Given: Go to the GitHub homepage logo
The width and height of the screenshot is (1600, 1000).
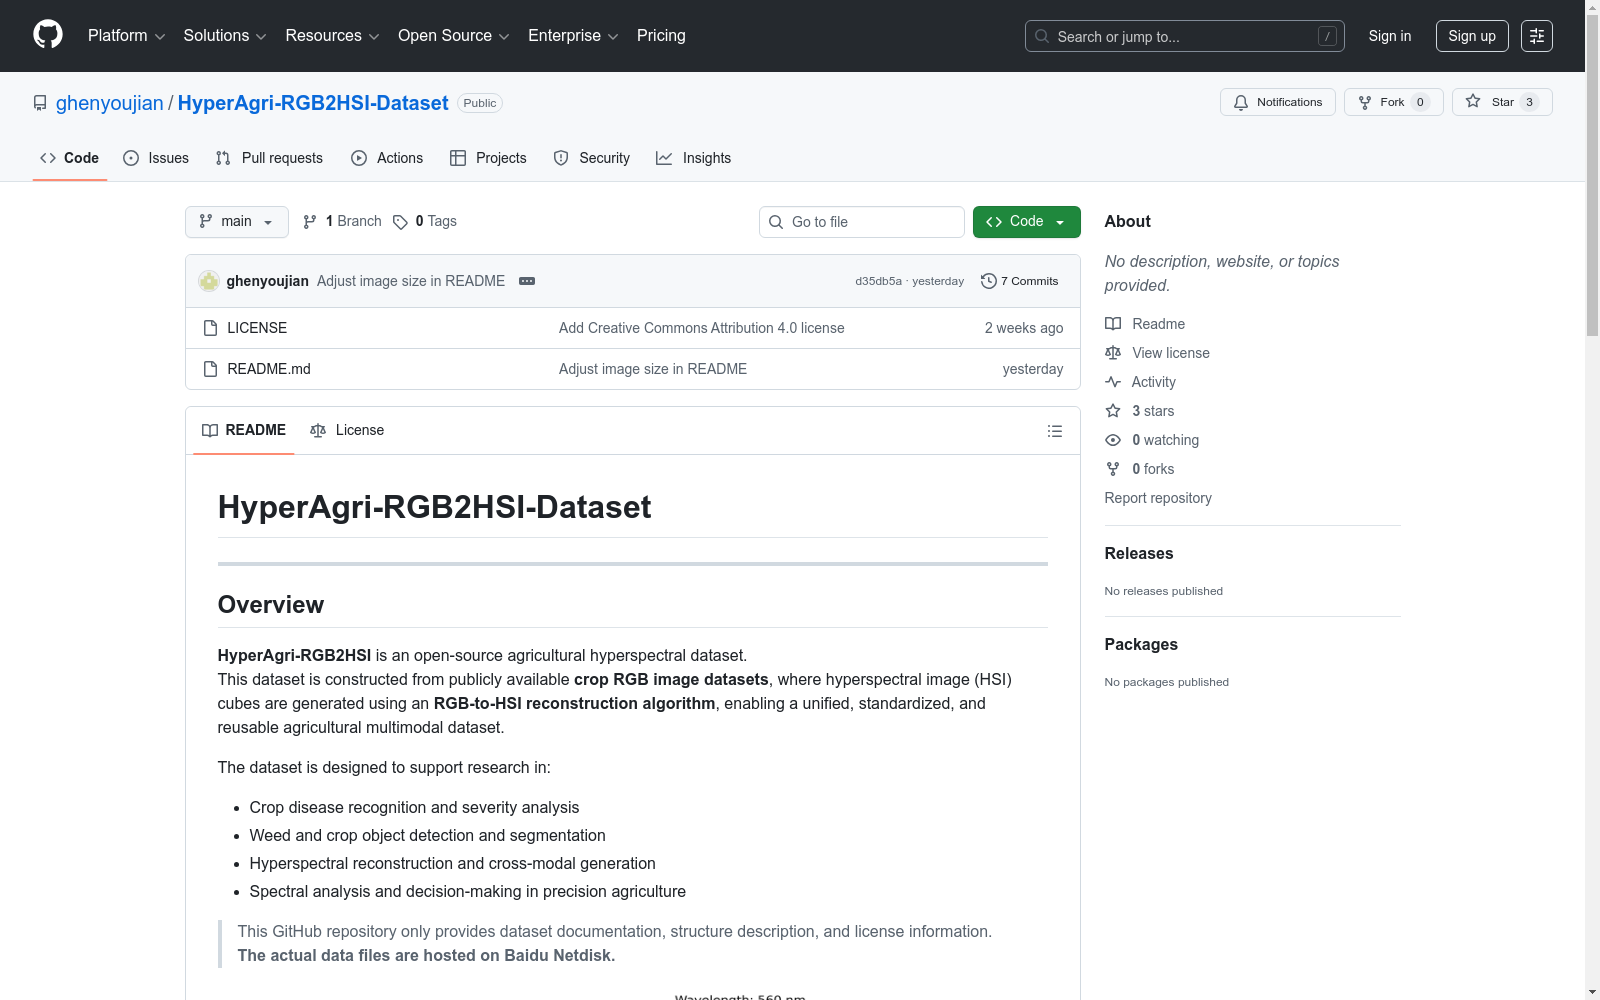Looking at the screenshot, I should pos(48,35).
